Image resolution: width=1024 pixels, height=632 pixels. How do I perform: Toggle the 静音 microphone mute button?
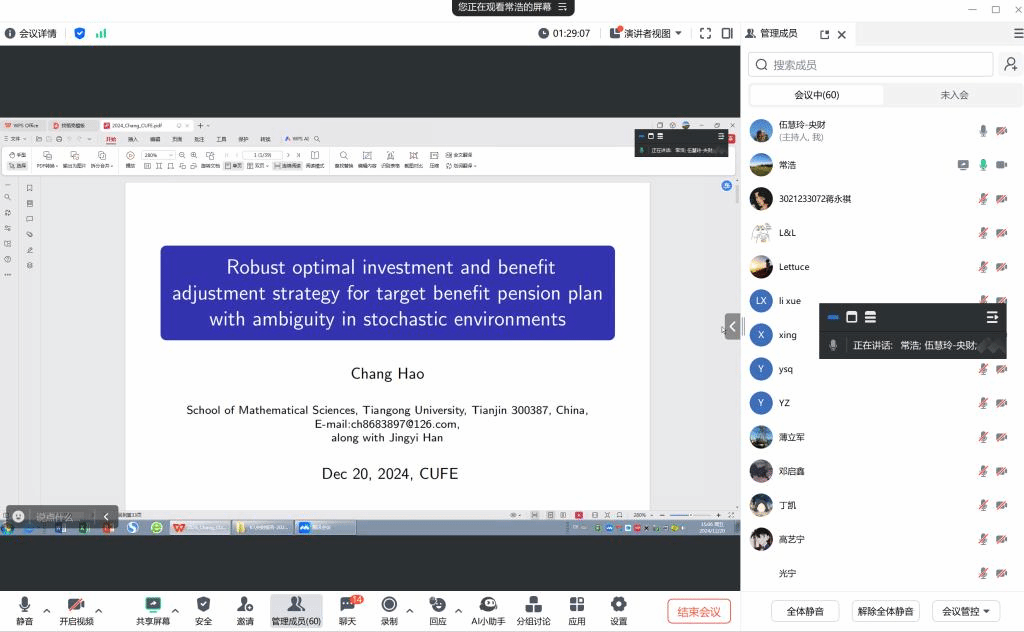(24, 605)
